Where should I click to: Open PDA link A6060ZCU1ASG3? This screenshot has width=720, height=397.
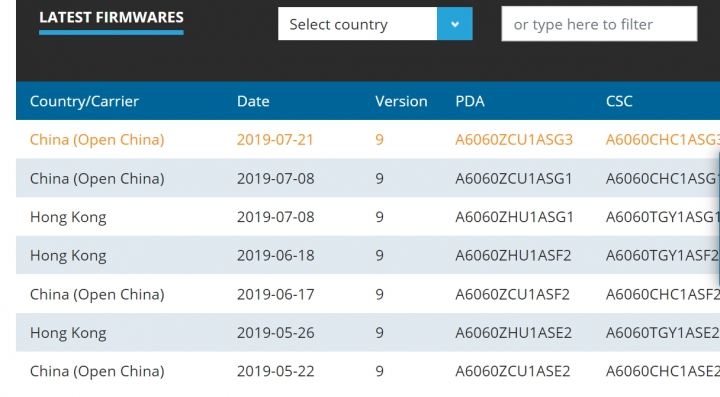click(514, 140)
